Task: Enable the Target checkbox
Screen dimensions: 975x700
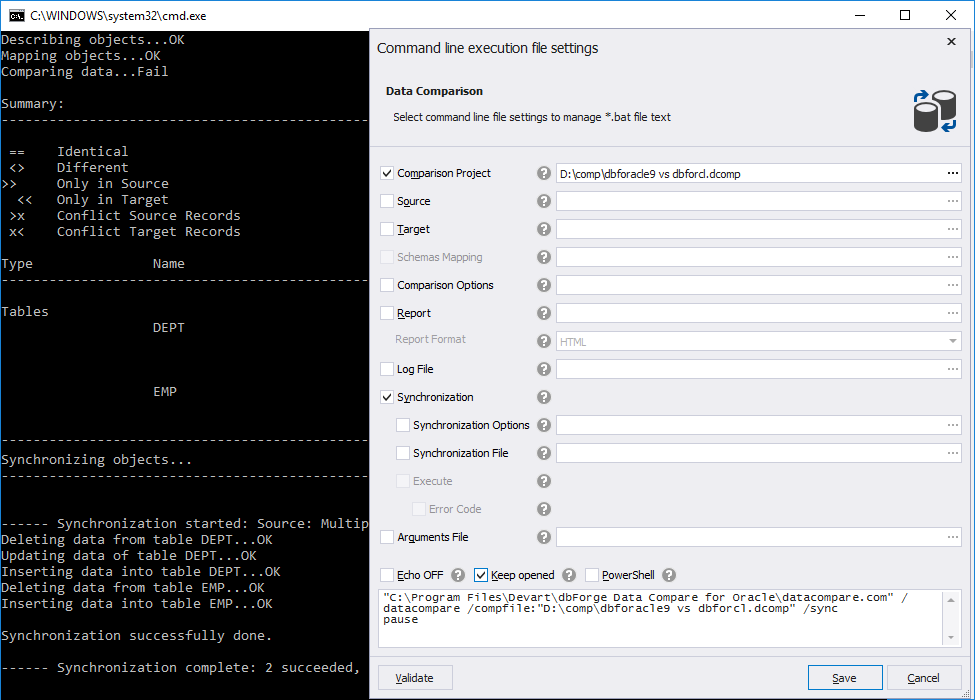Action: pos(387,229)
